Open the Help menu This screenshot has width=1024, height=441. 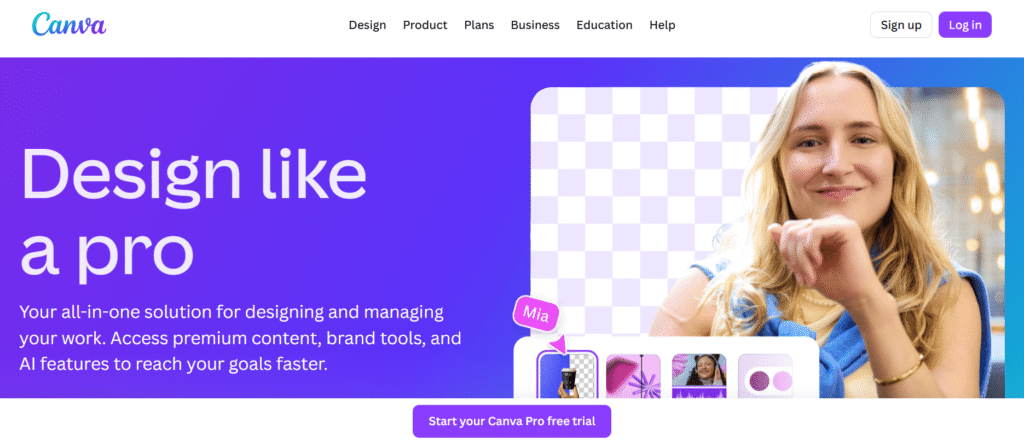(x=662, y=25)
